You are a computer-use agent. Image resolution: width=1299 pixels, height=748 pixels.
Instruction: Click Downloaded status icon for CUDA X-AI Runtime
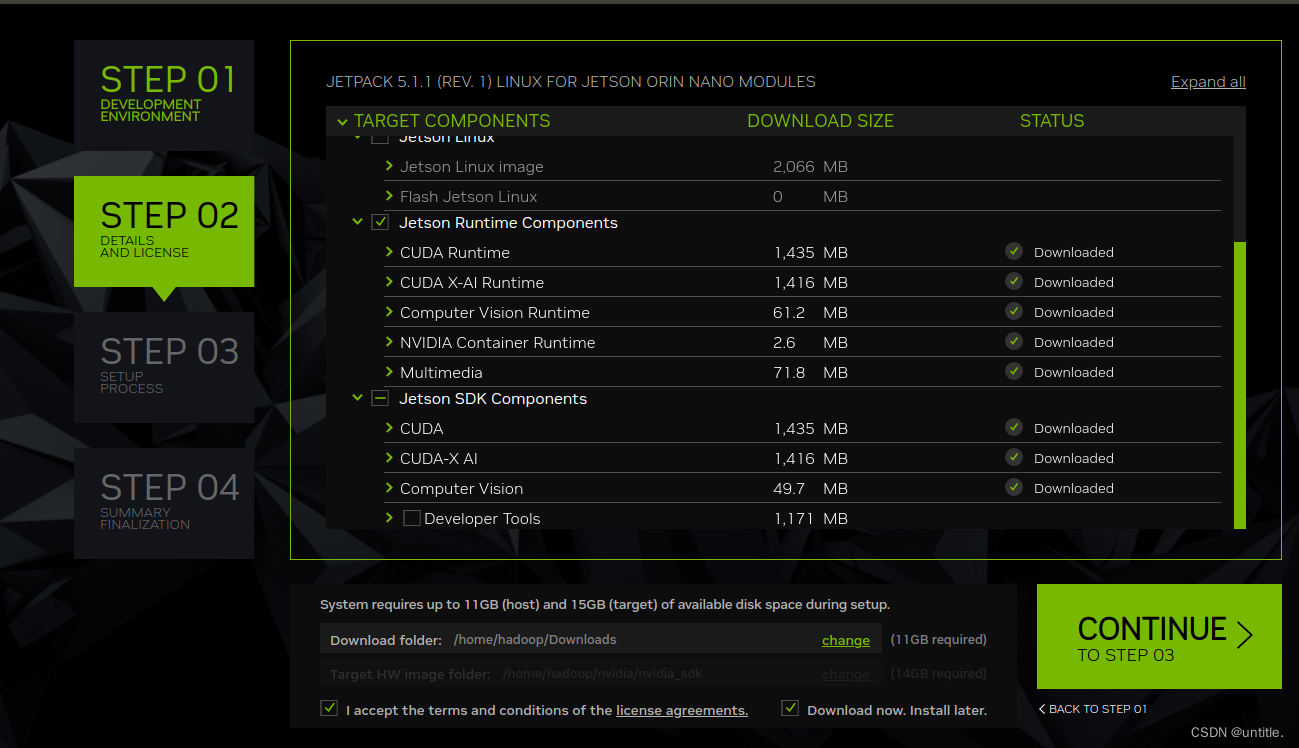click(1014, 282)
